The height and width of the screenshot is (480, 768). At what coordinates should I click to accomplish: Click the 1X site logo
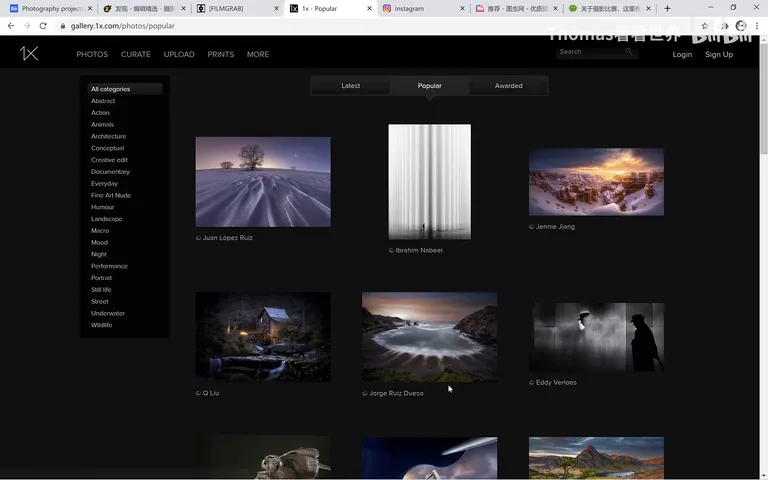(29, 53)
